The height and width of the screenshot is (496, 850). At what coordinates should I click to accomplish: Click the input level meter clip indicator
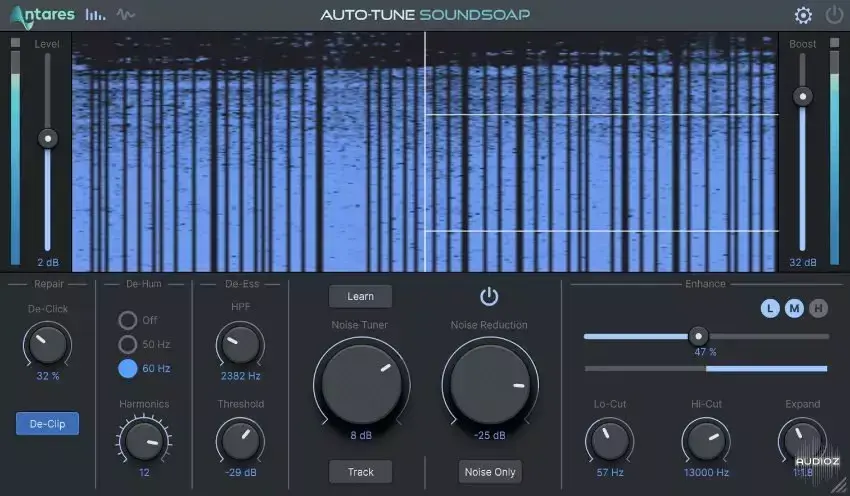(x=15, y=42)
